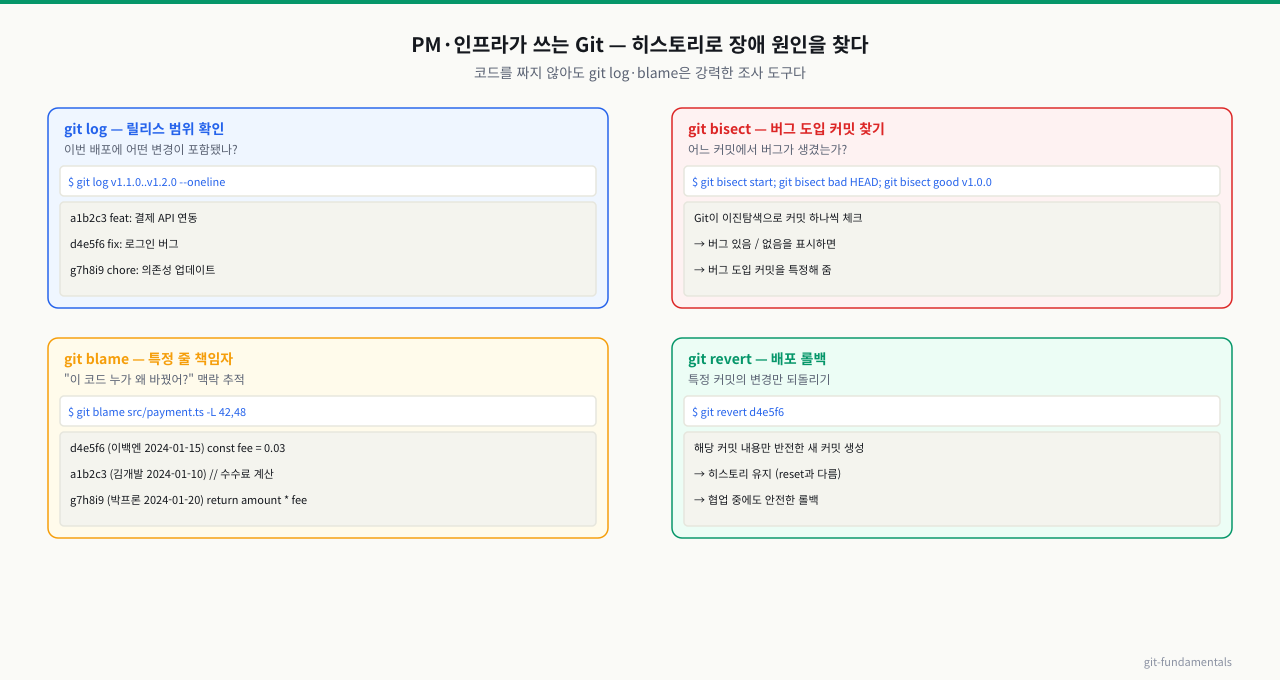The height and width of the screenshot is (680, 1280).
Task: Select line 'd4e5f6 fix: 로그인 버그'
Action: 124,244
